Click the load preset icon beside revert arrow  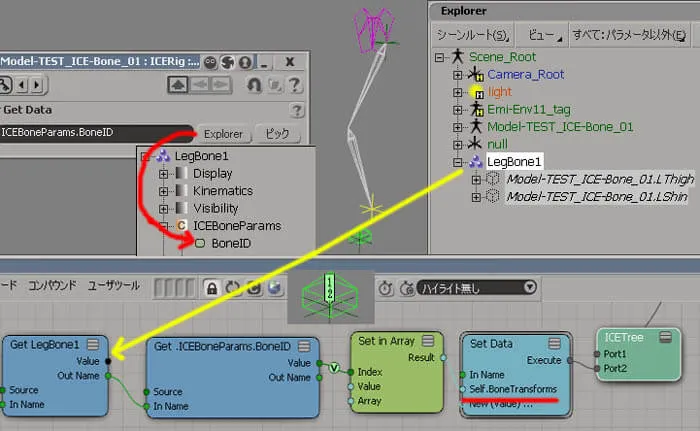point(275,85)
